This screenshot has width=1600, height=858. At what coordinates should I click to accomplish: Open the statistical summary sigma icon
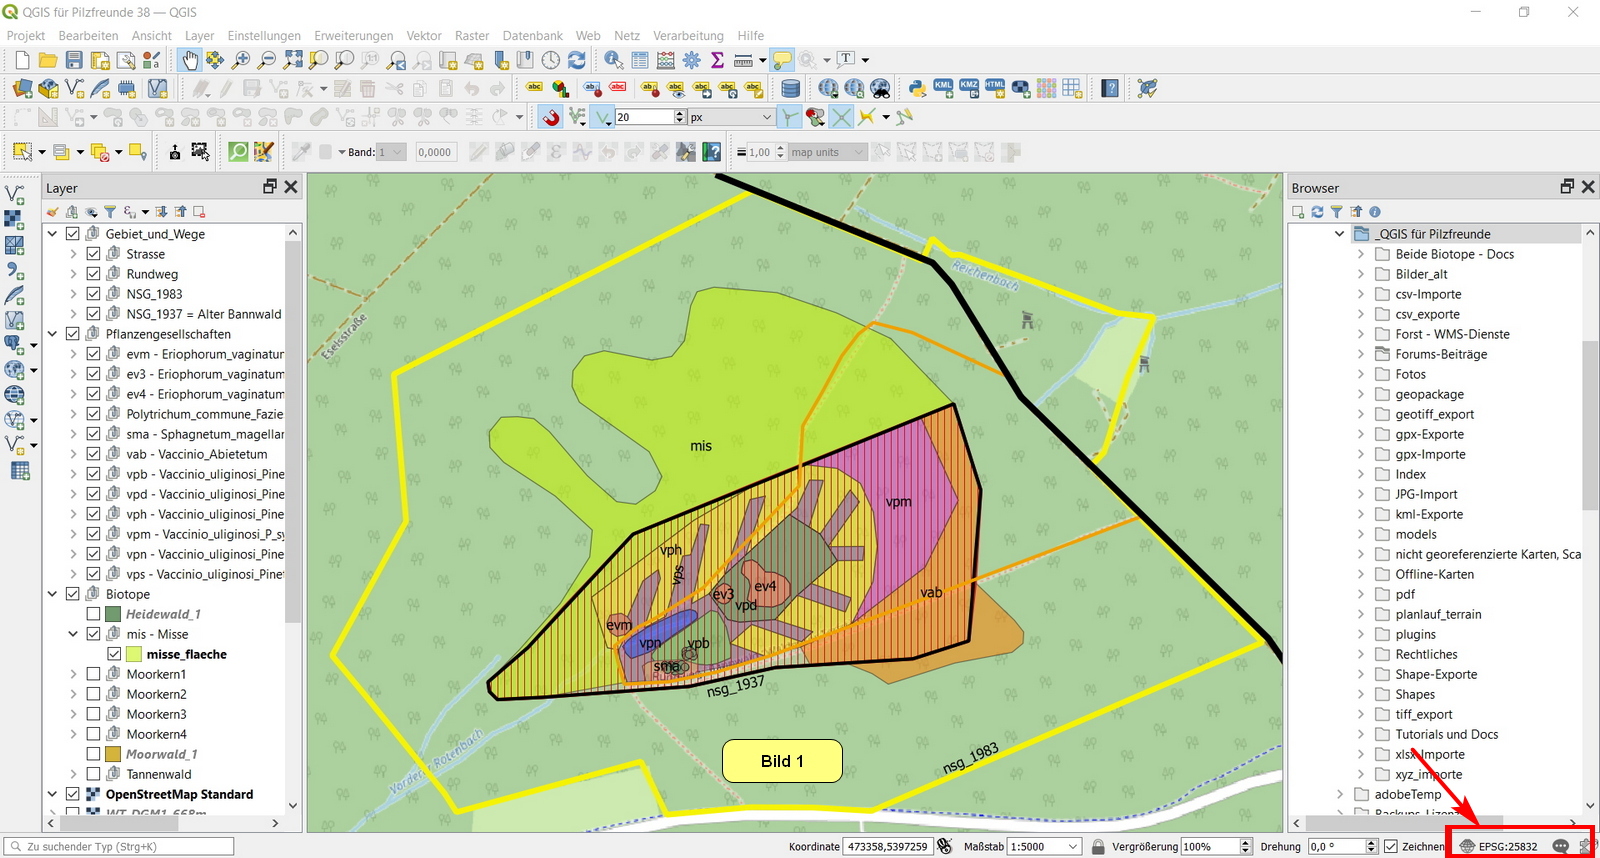coord(717,60)
